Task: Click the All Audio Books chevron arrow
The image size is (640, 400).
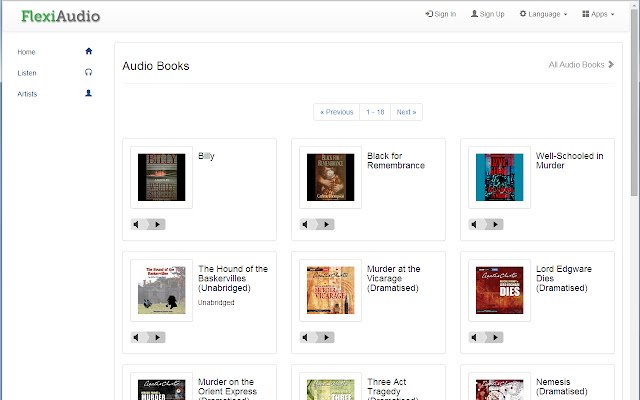Action: point(611,64)
